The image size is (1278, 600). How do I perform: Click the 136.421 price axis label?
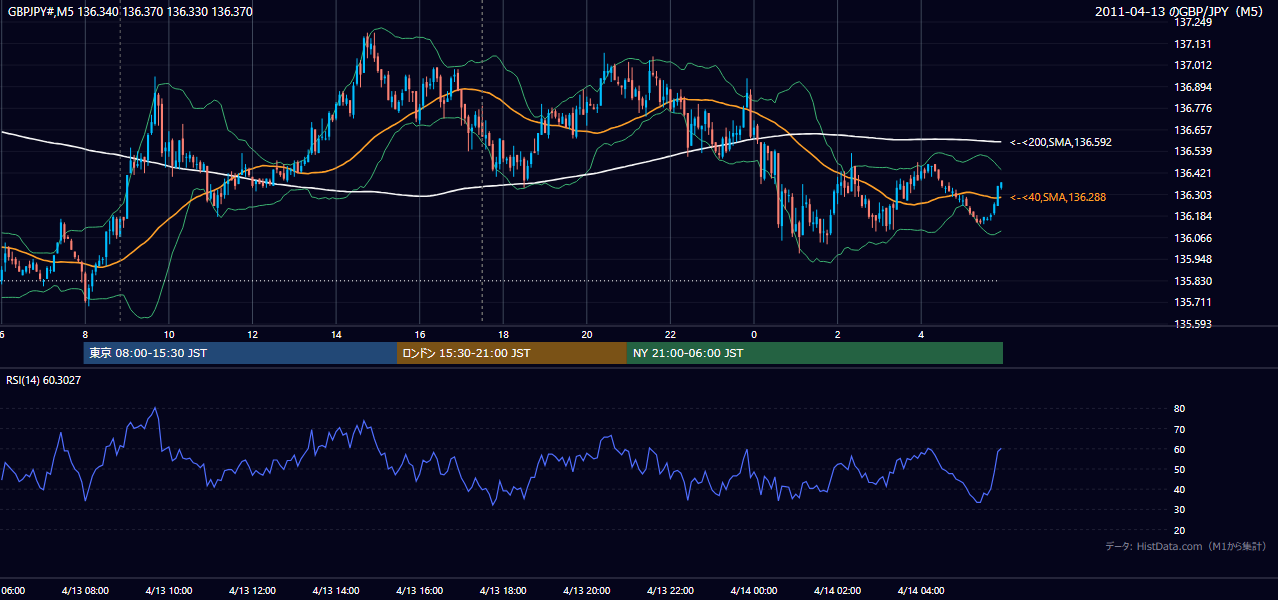[1193, 173]
